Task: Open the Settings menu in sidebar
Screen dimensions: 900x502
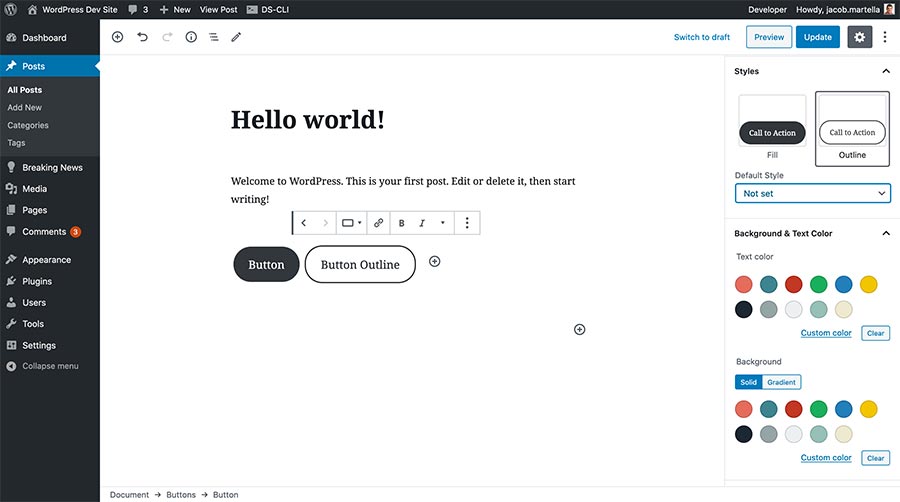Action: [x=50, y=345]
